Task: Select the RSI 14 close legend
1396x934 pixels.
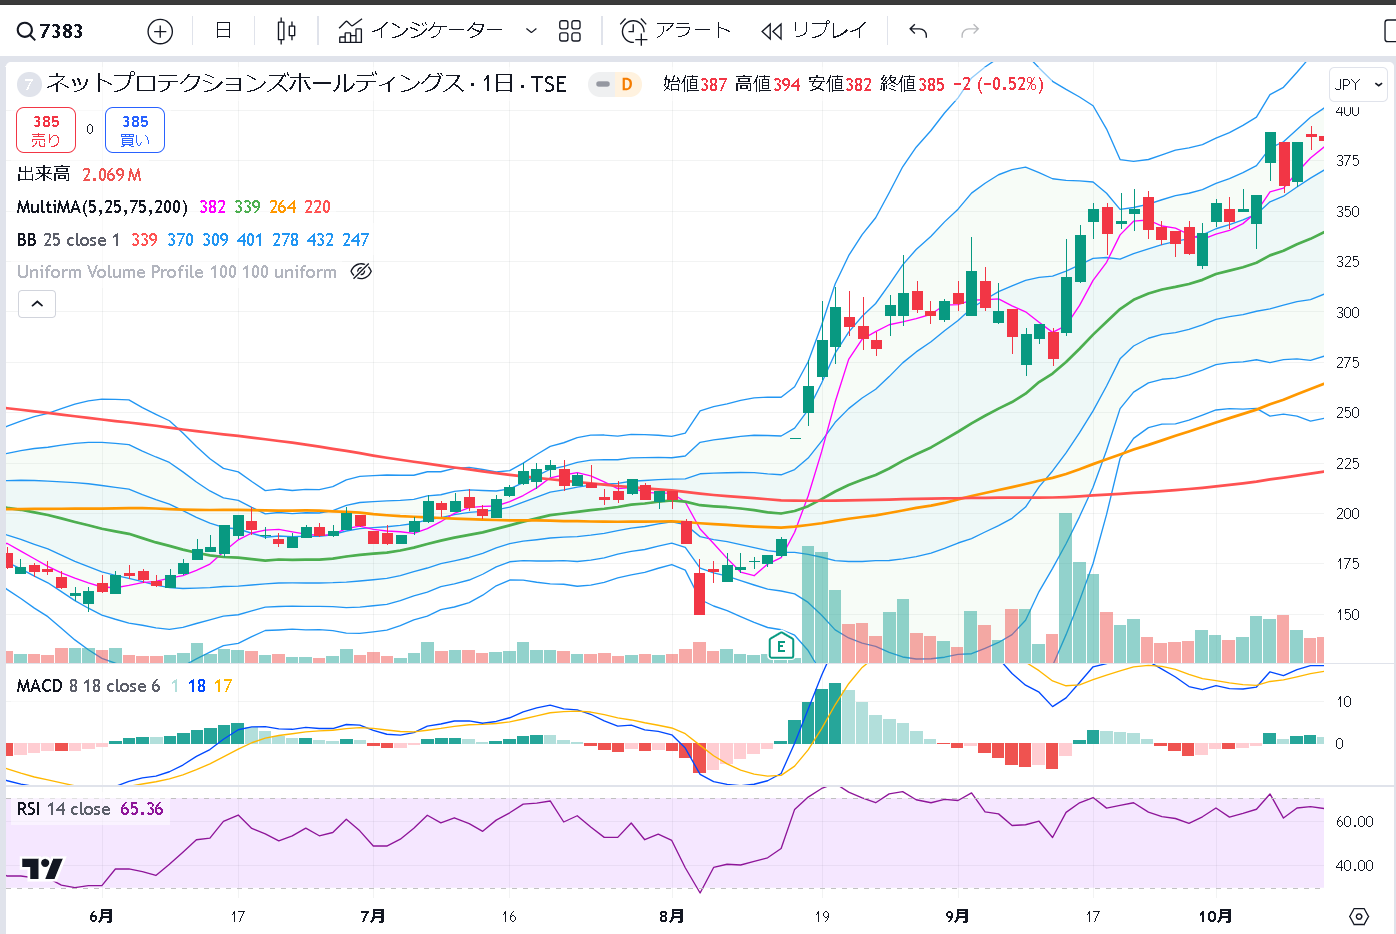Action: [x=63, y=809]
